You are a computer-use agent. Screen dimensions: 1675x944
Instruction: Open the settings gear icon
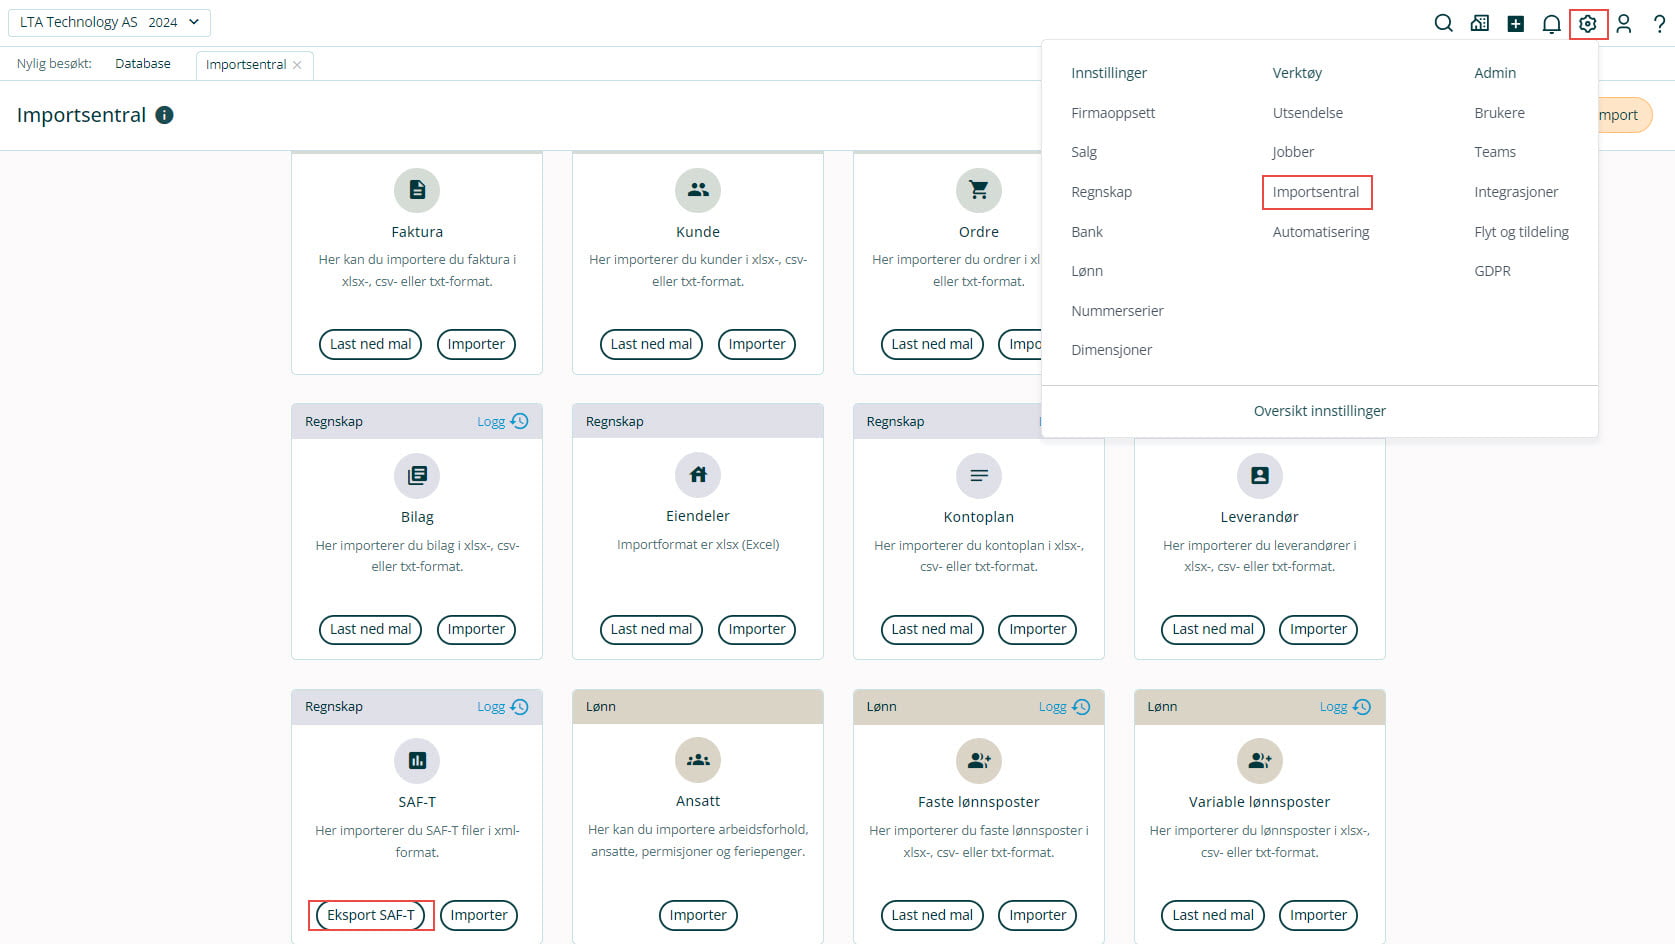[x=1587, y=23]
